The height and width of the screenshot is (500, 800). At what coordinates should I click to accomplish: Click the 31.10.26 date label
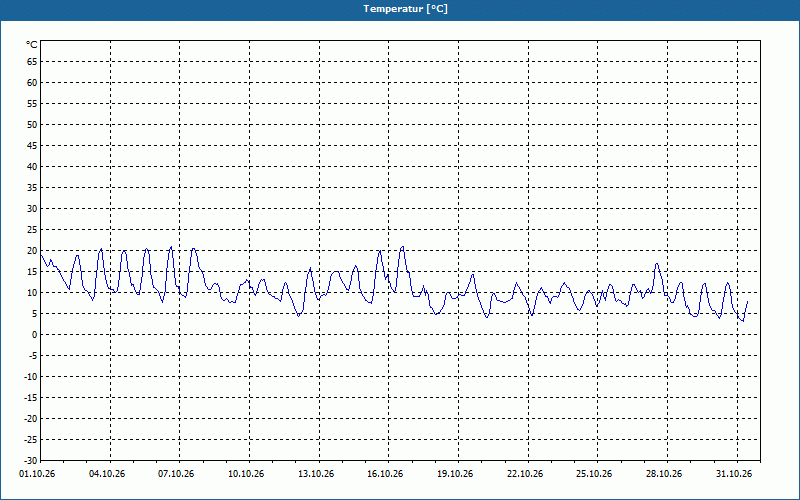[x=734, y=474]
